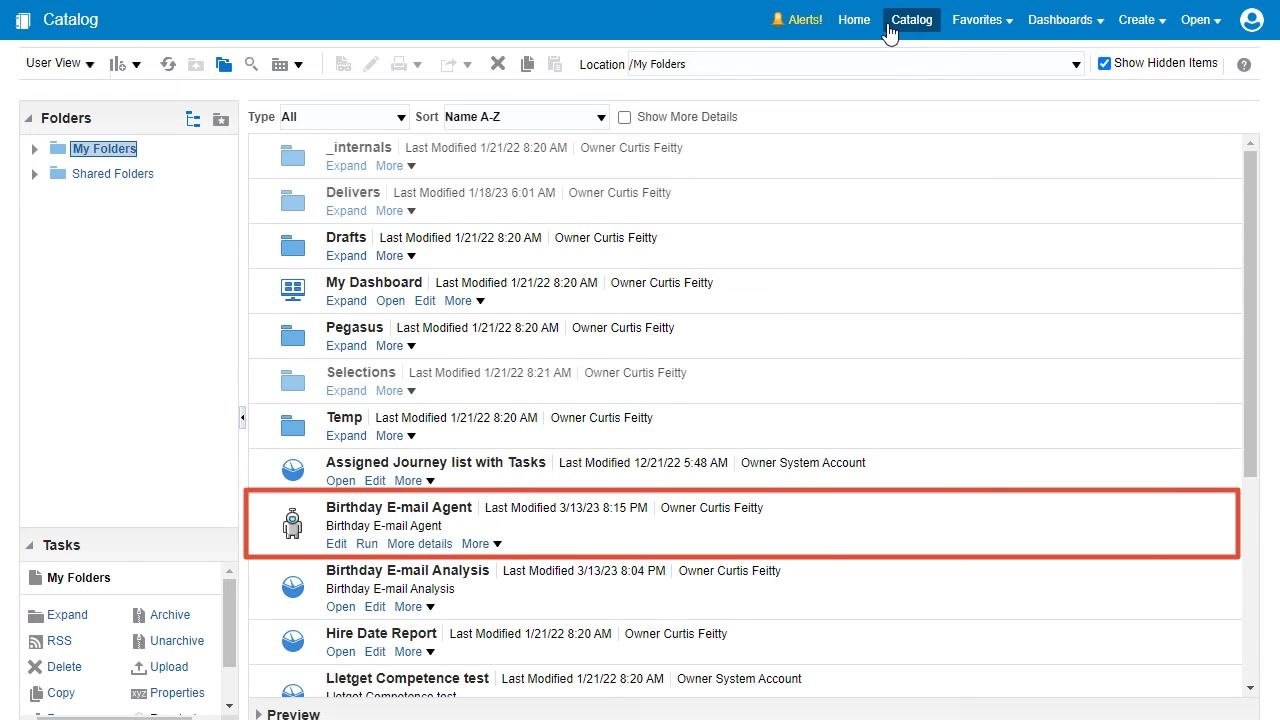1280x720 pixels.
Task: Open the Sort Name A-Z combo box
Action: (526, 117)
